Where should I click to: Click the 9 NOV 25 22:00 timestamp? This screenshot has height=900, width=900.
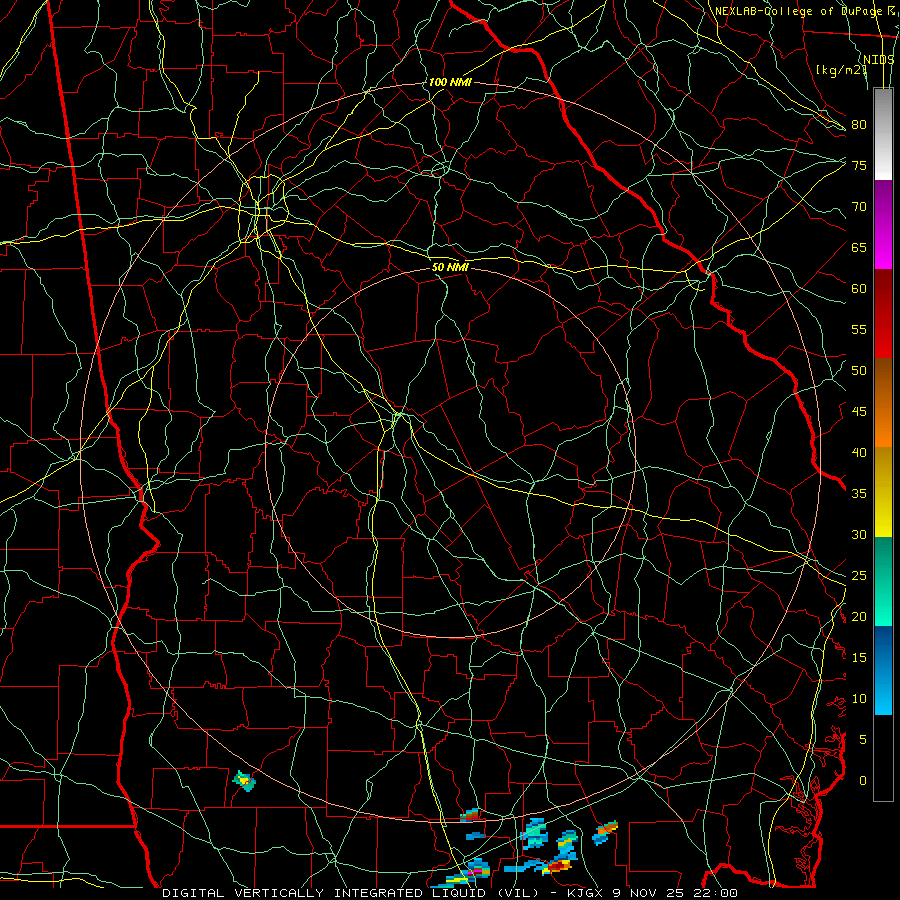677,893
